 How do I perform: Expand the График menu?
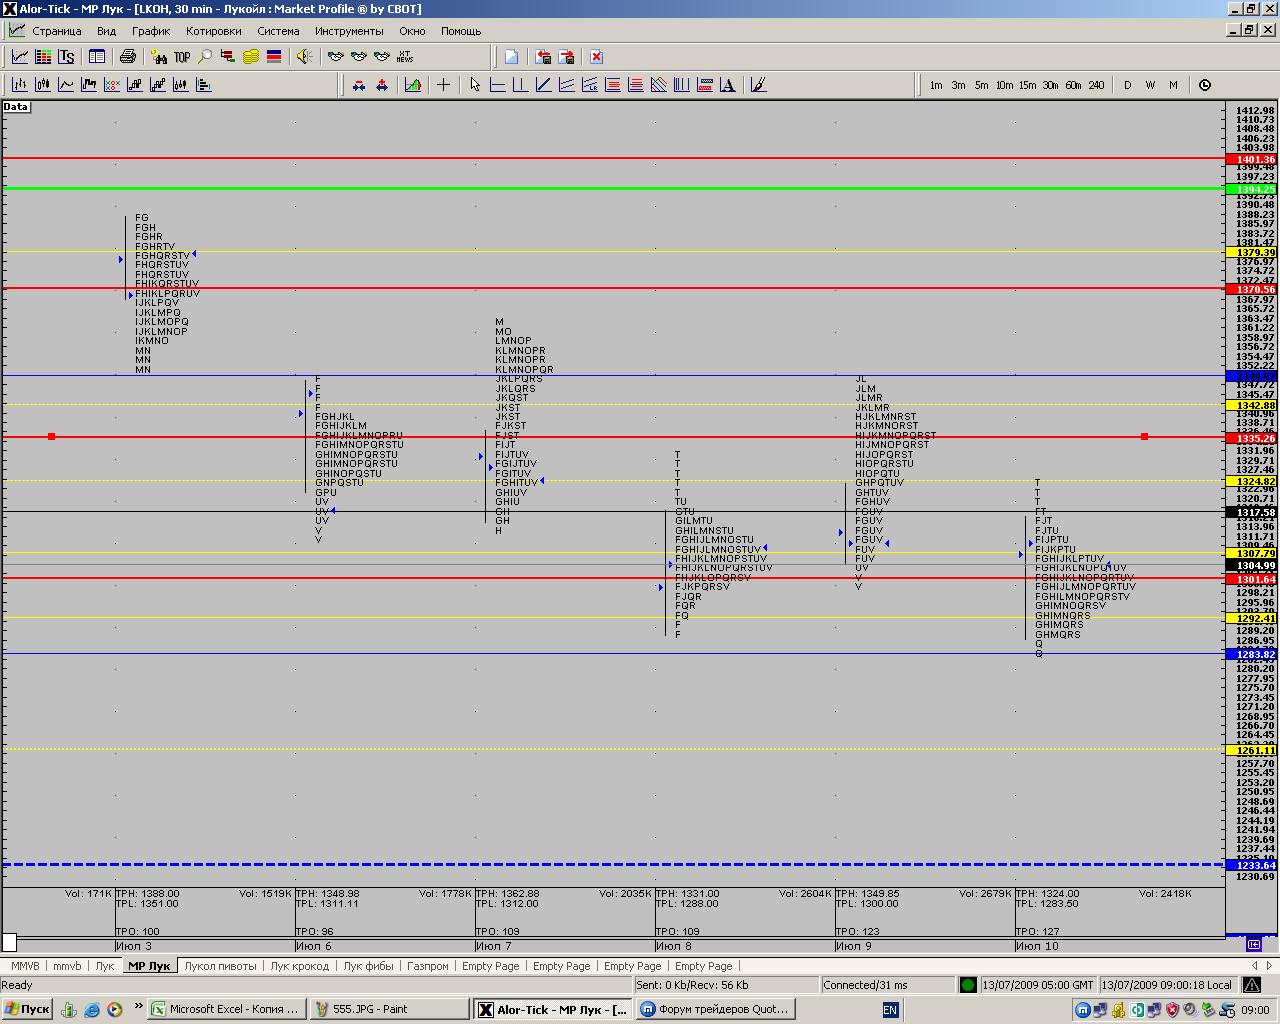pyautogui.click(x=151, y=31)
